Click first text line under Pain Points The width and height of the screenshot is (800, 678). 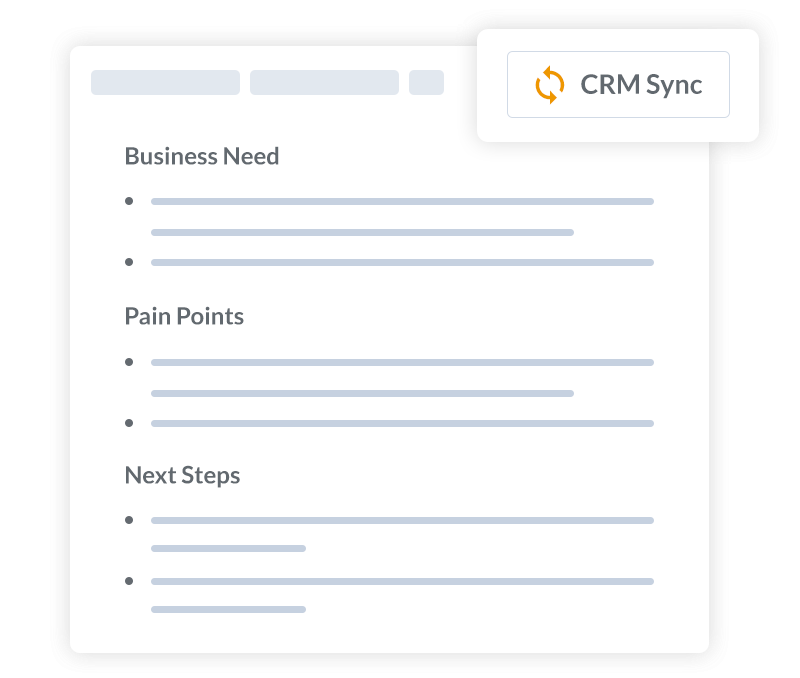click(402, 363)
